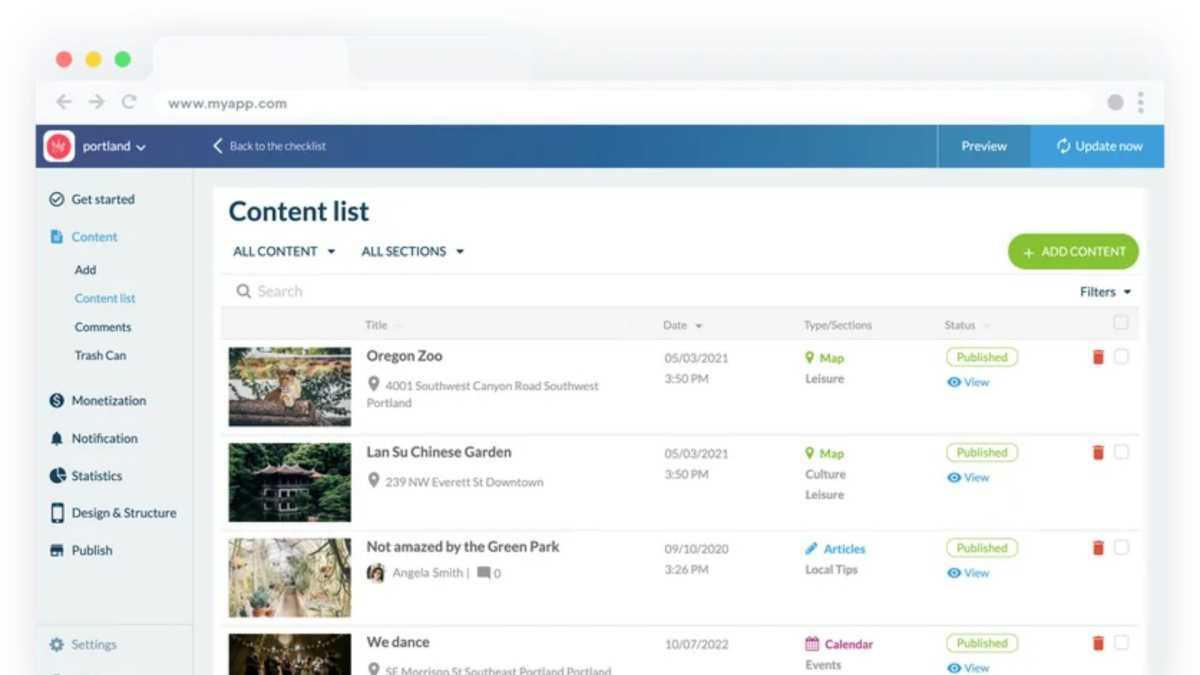Click the browser reload icon
Screen dimensions: 1200x675
[129, 102]
